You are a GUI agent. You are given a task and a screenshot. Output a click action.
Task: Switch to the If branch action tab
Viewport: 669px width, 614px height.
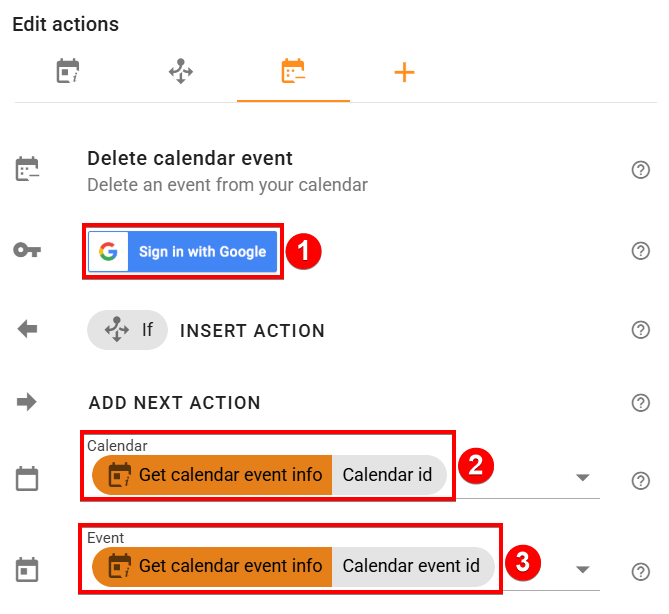[x=181, y=72]
